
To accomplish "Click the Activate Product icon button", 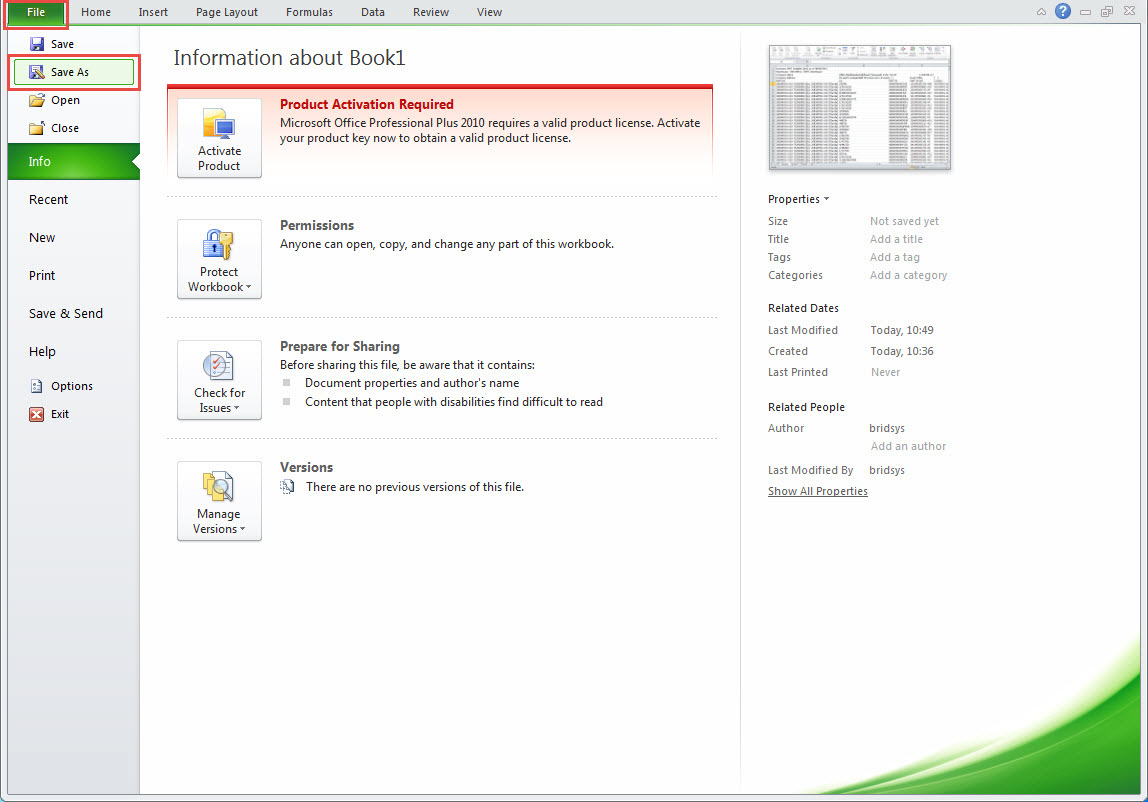I will [x=219, y=138].
